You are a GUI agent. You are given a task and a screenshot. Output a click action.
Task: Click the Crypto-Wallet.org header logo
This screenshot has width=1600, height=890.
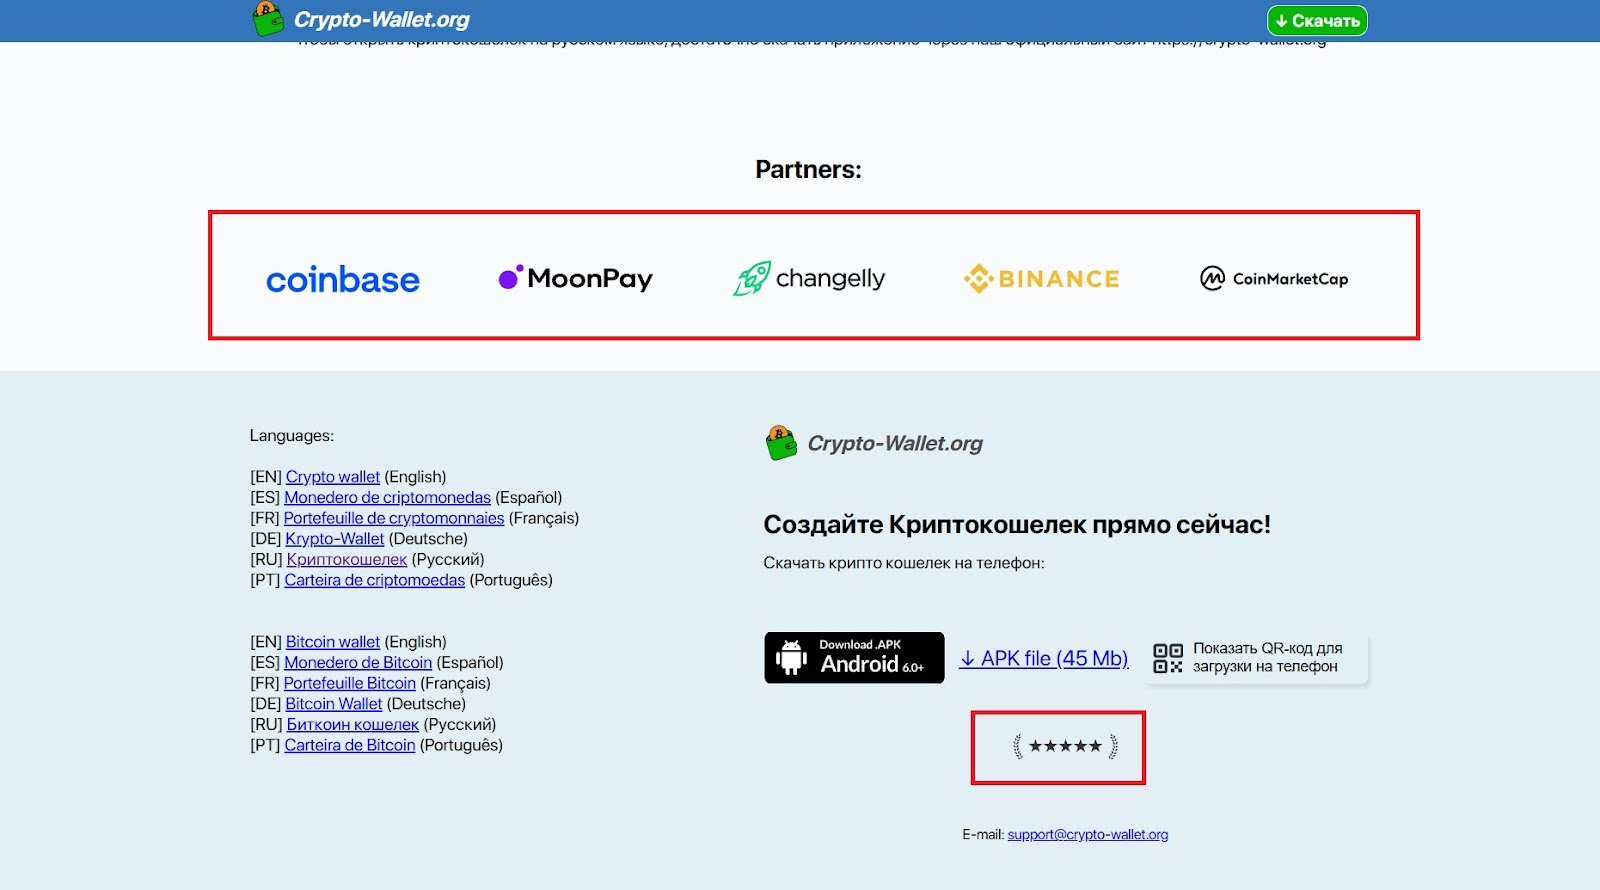coord(360,19)
